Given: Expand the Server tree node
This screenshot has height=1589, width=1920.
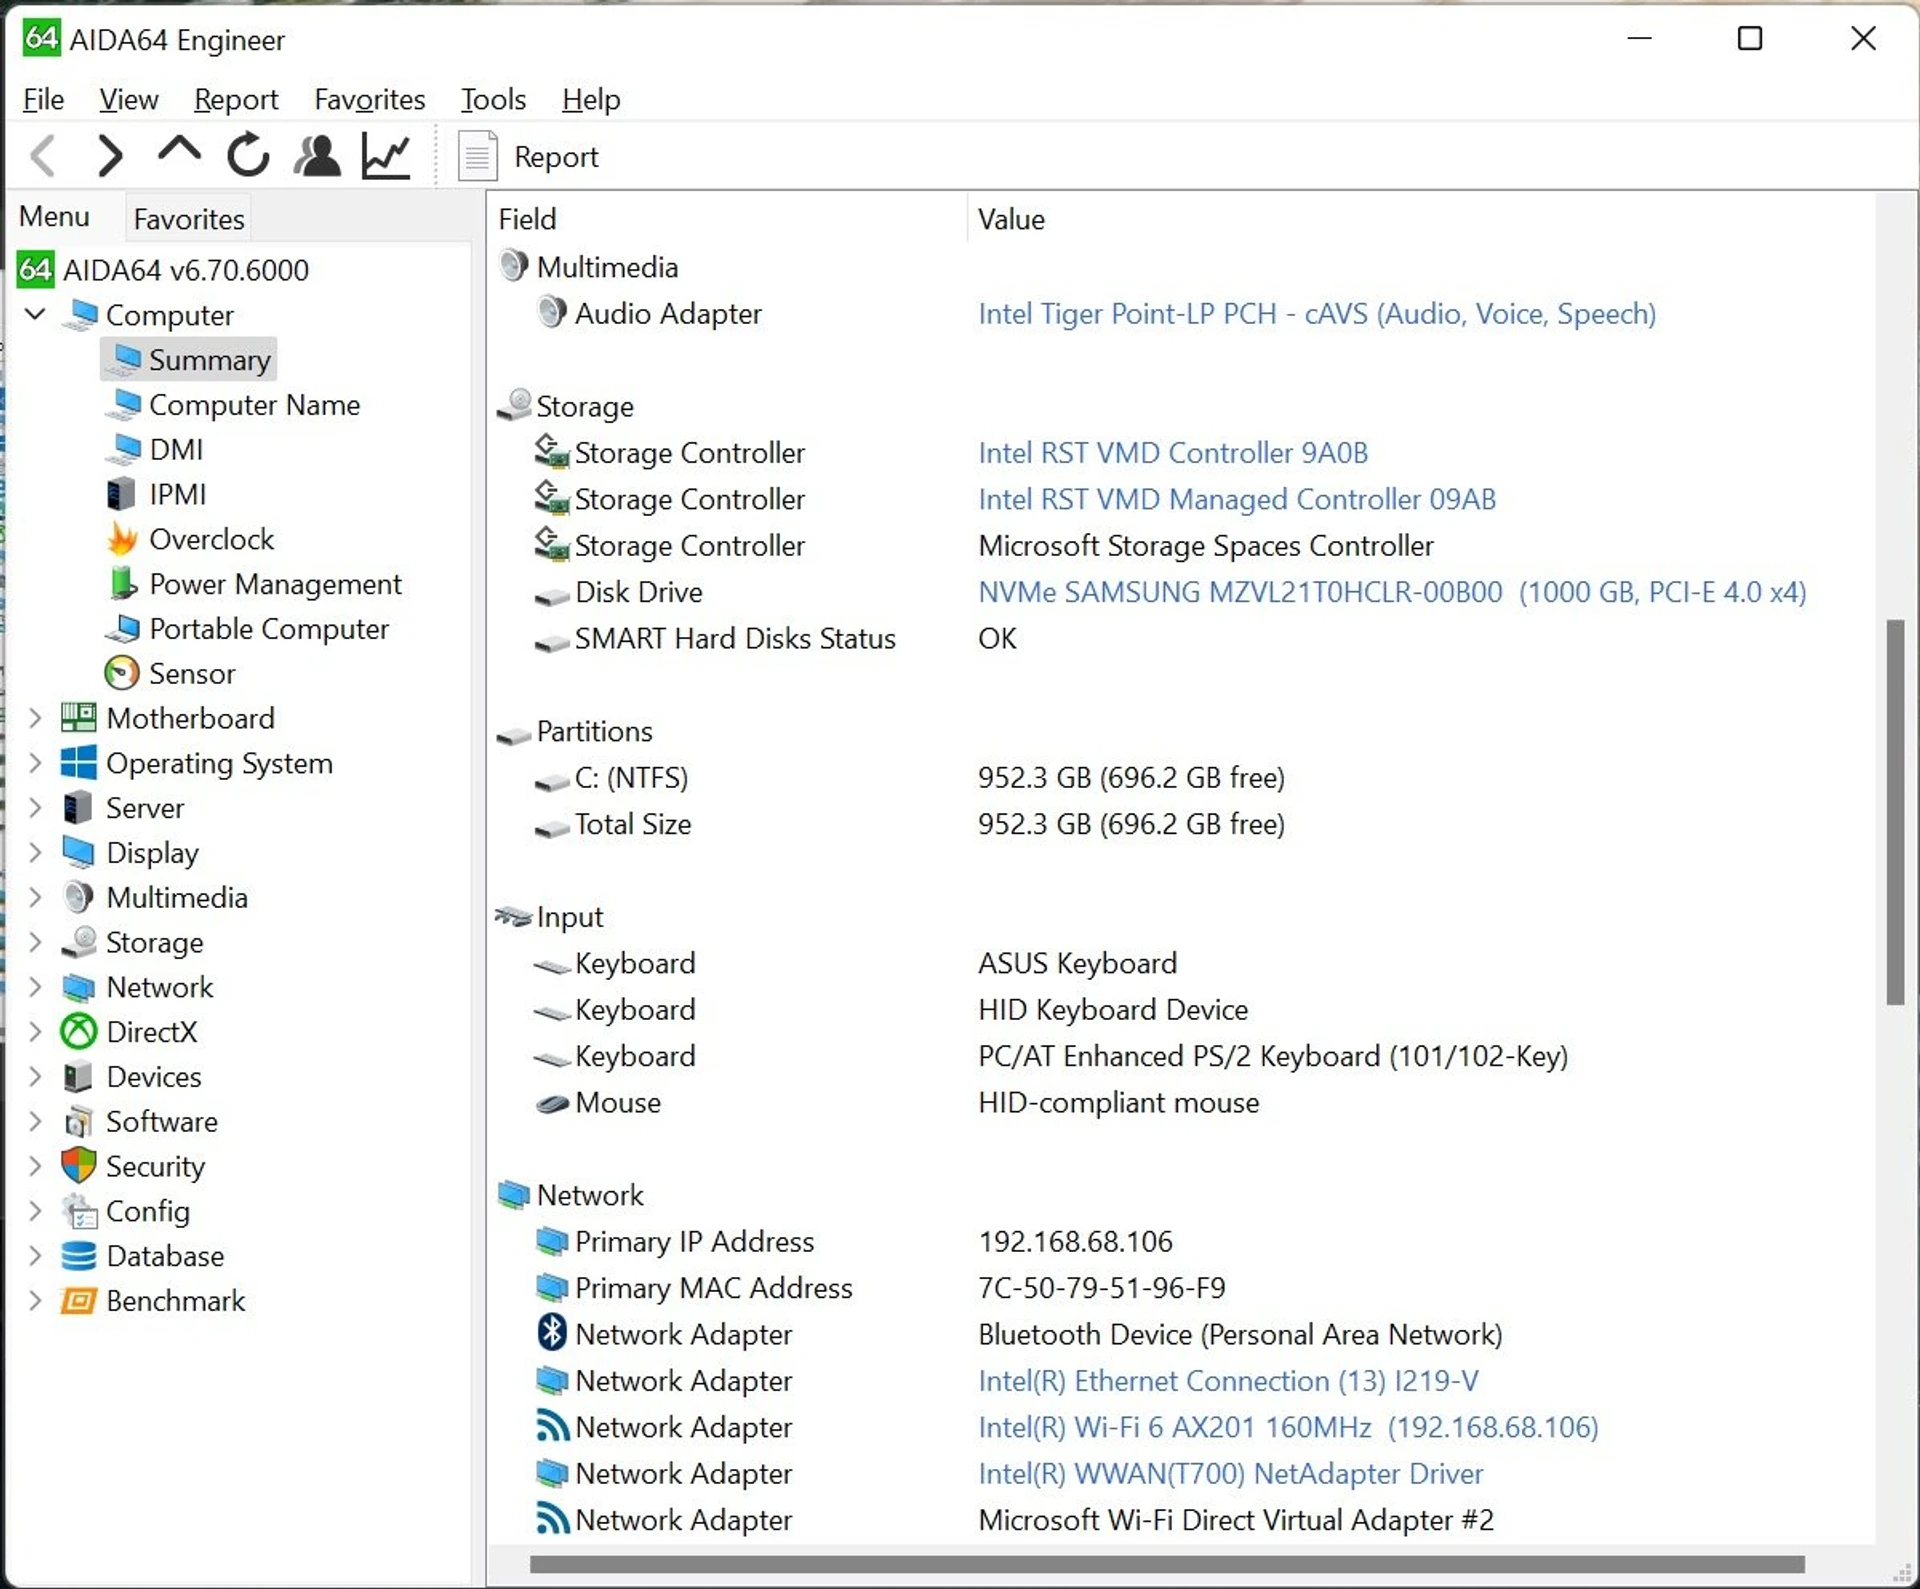Looking at the screenshot, I should point(35,807).
